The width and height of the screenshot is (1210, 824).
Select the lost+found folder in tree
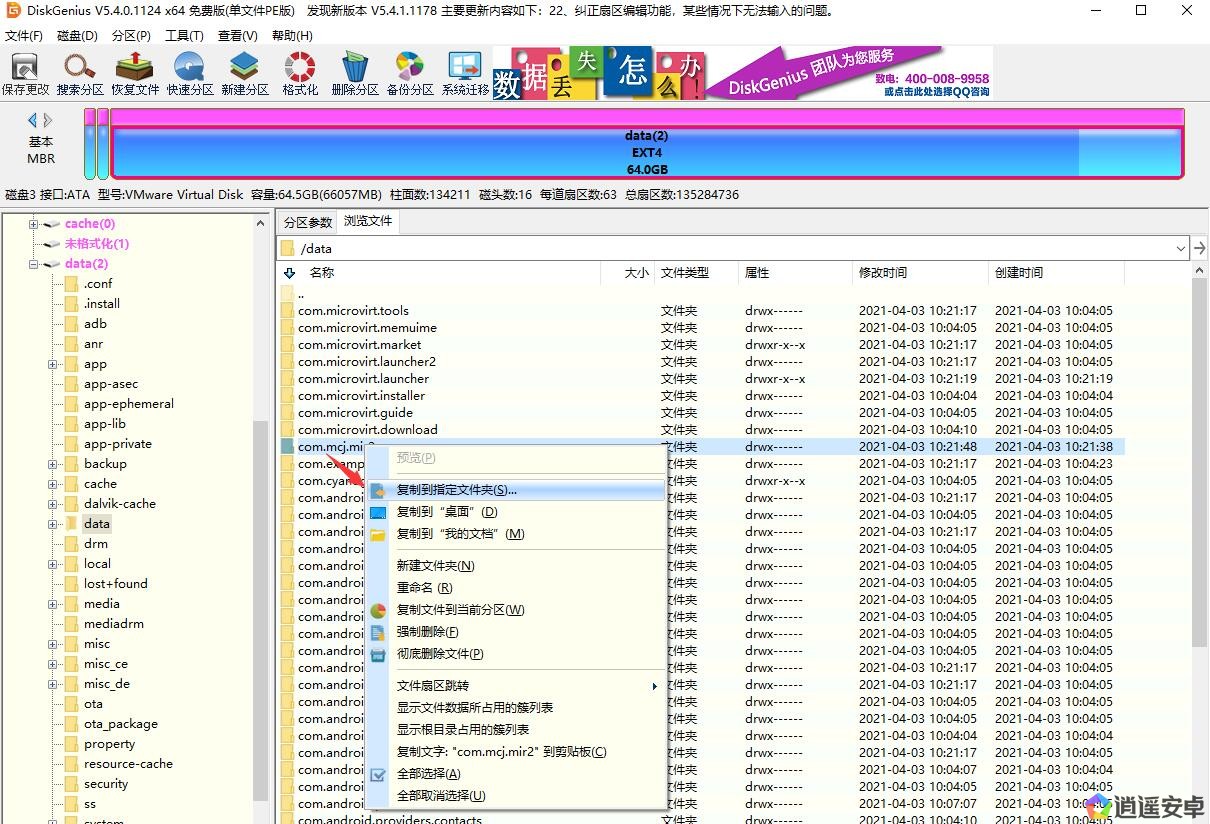click(115, 584)
